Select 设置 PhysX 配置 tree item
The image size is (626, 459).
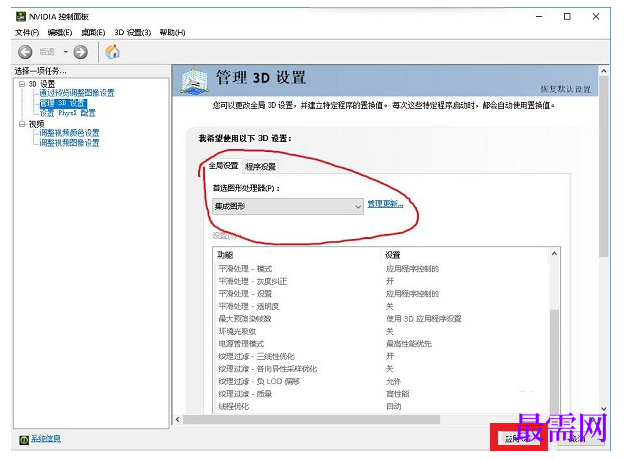[x=67, y=113]
